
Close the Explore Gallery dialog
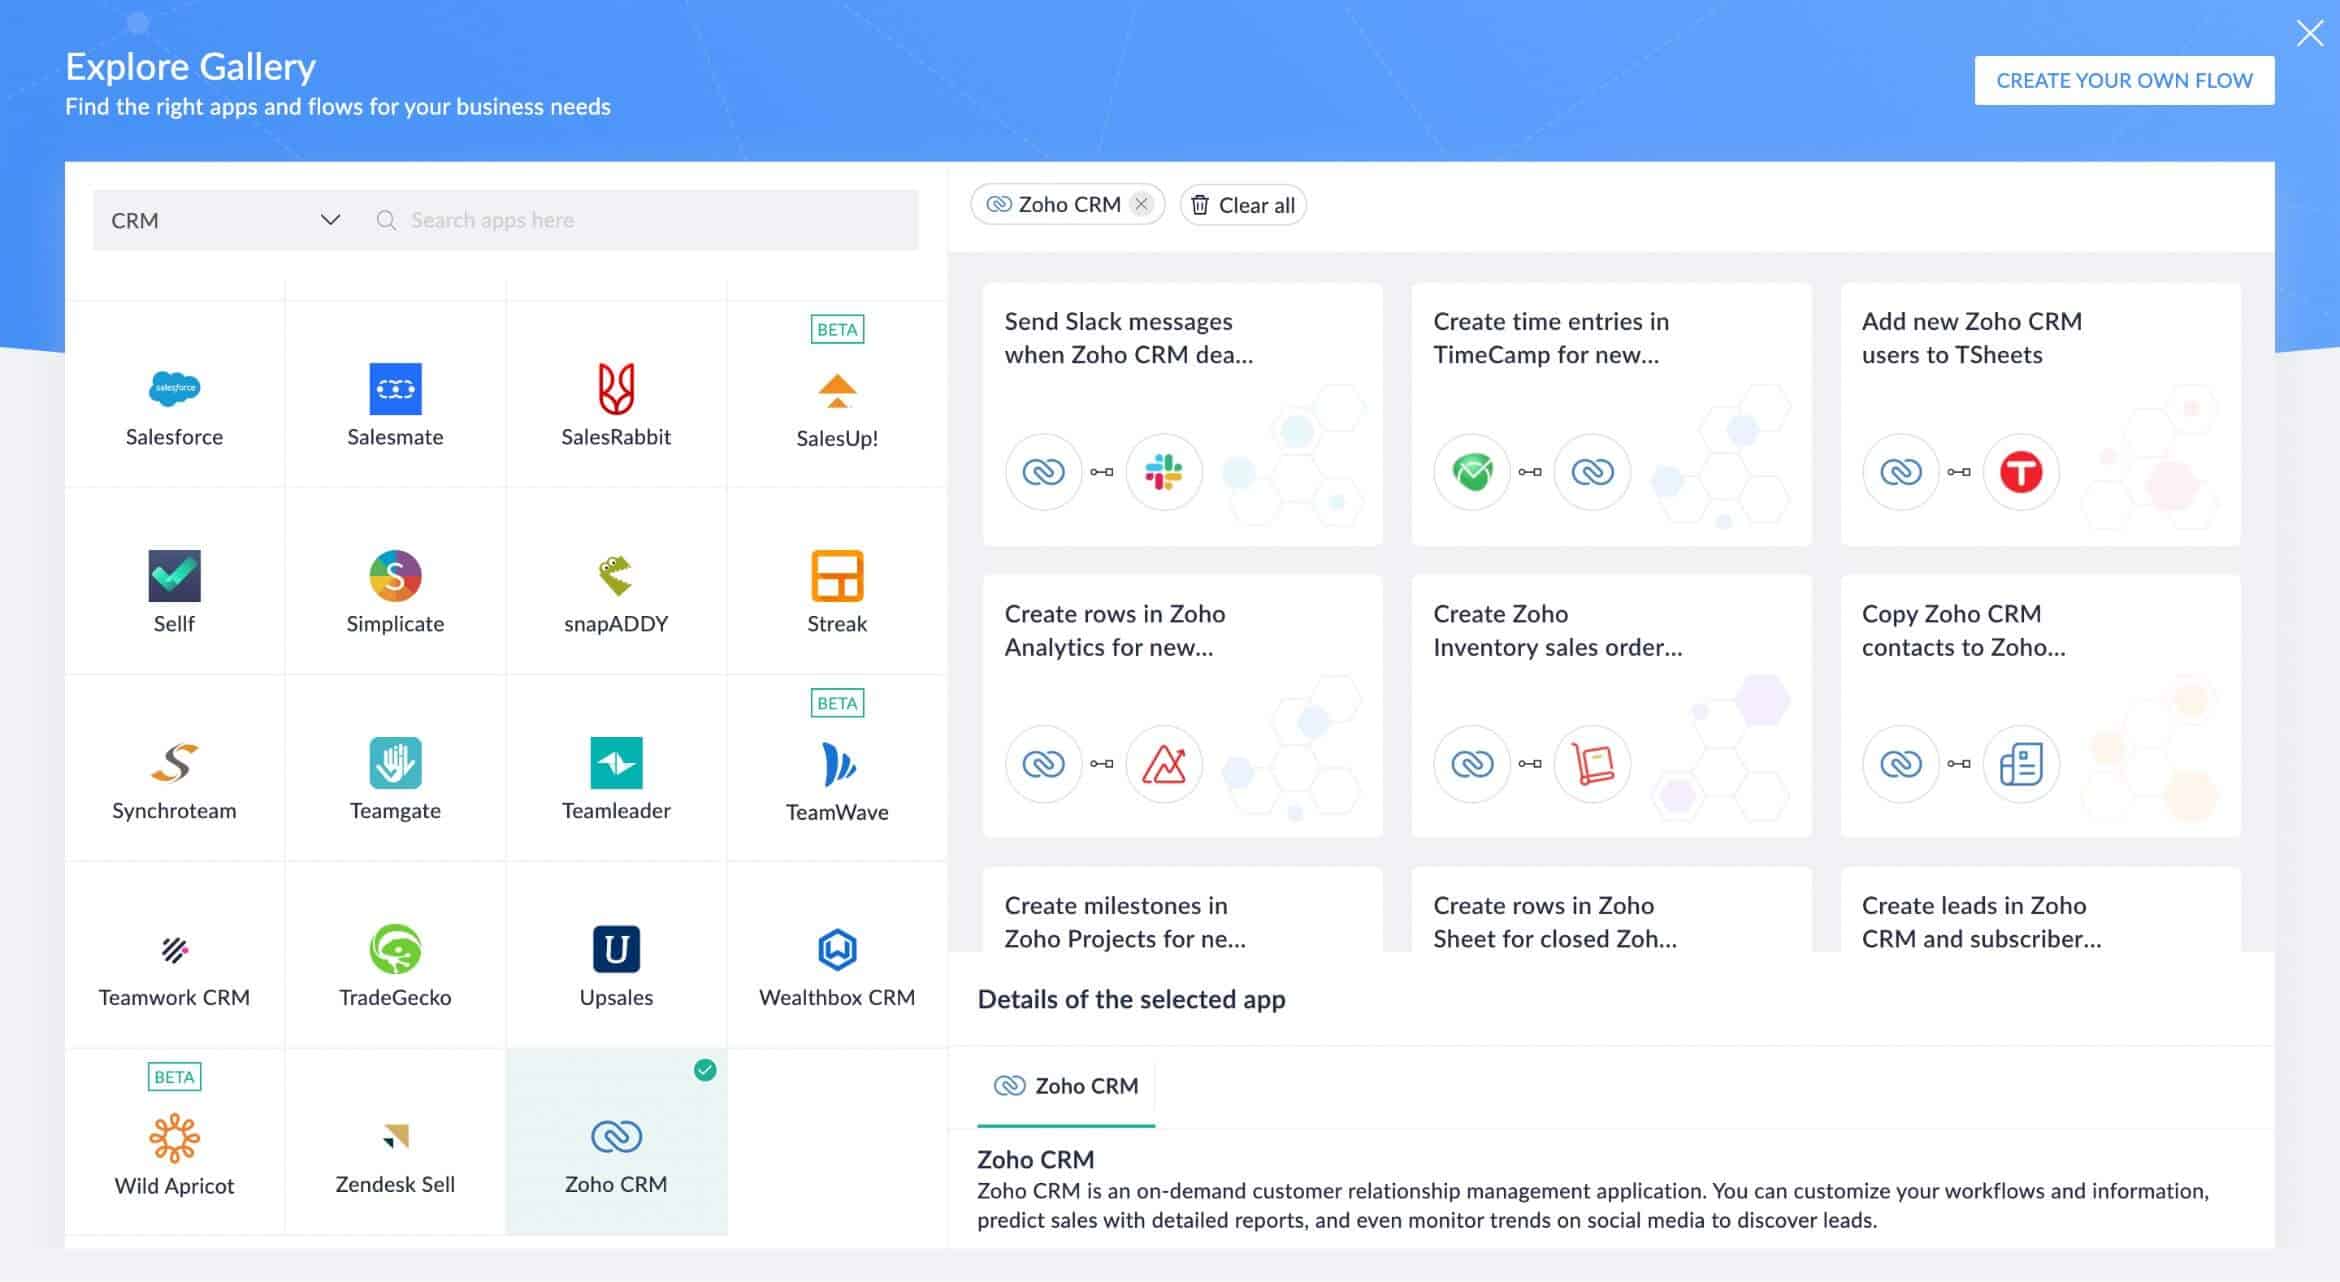[x=2309, y=33]
